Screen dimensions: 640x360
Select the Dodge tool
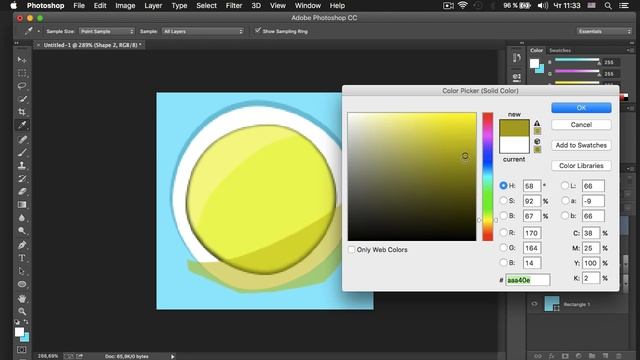pyautogui.click(x=22, y=231)
